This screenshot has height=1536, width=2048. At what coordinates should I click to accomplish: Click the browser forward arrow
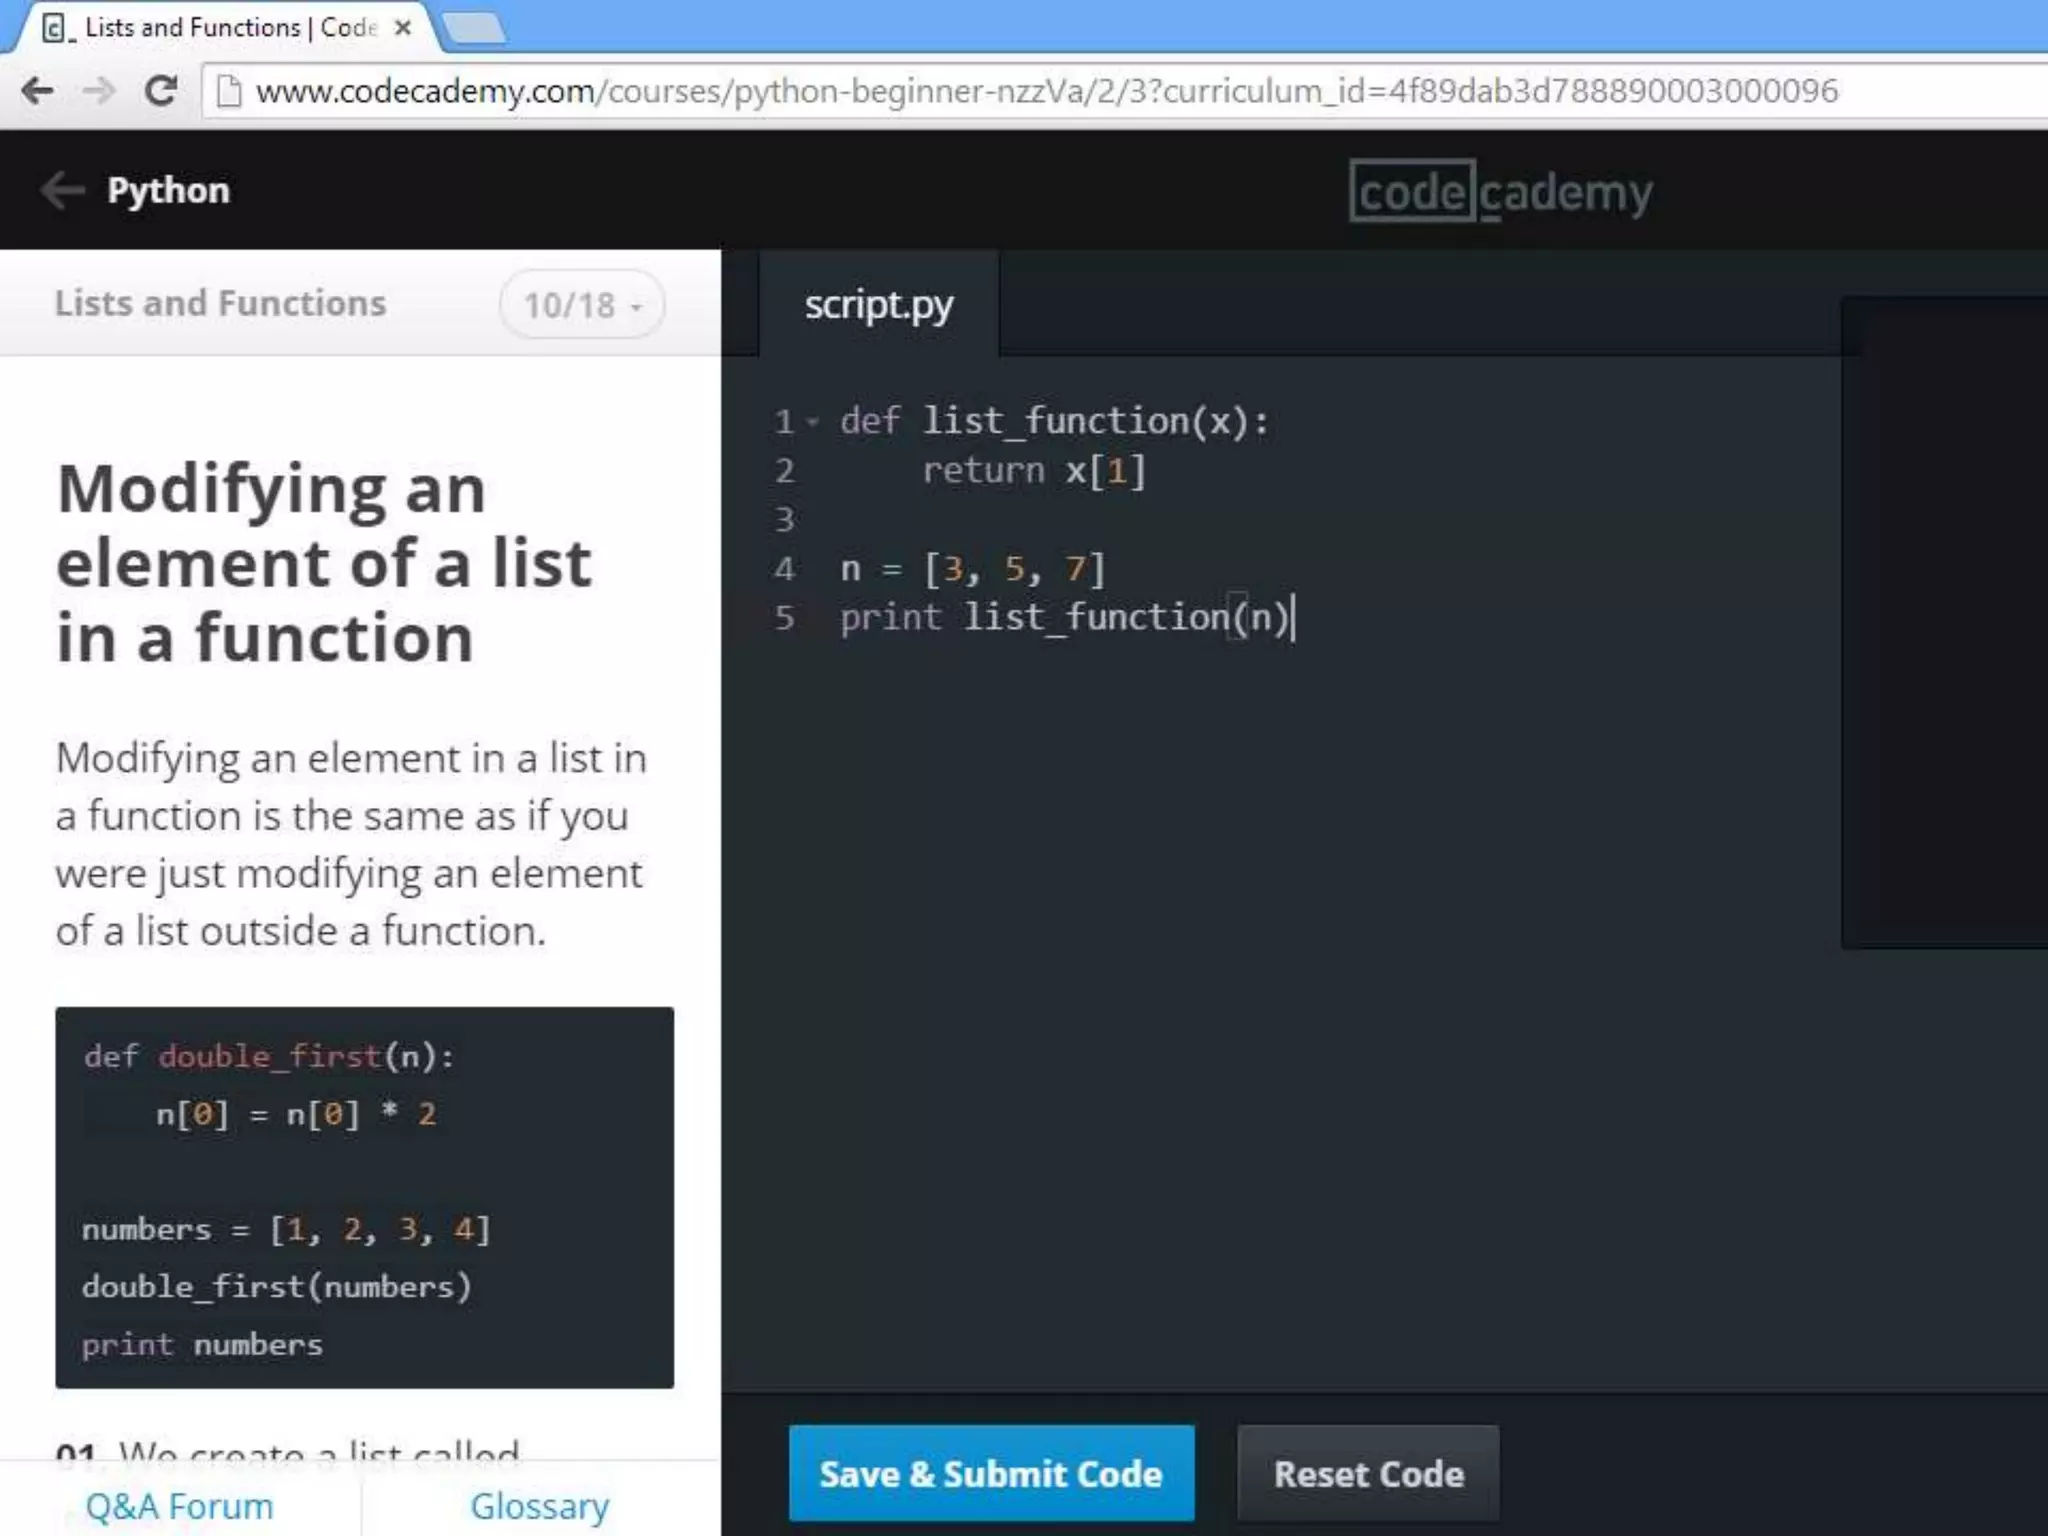(x=98, y=91)
